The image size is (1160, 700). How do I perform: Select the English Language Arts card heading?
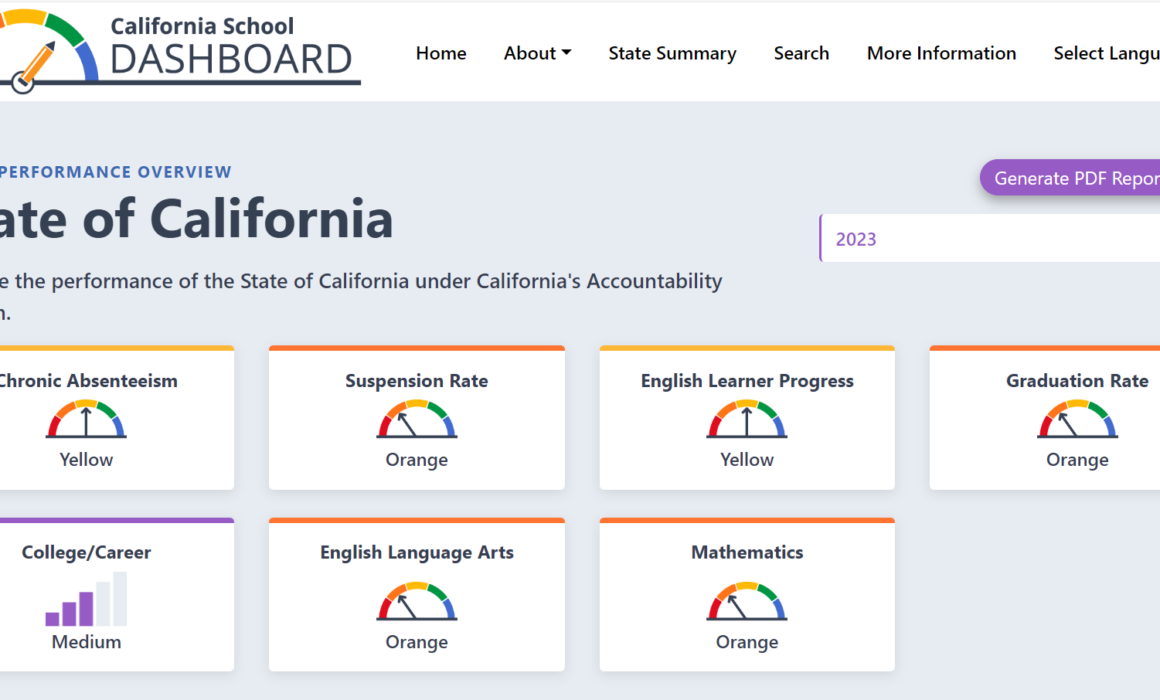click(x=417, y=552)
